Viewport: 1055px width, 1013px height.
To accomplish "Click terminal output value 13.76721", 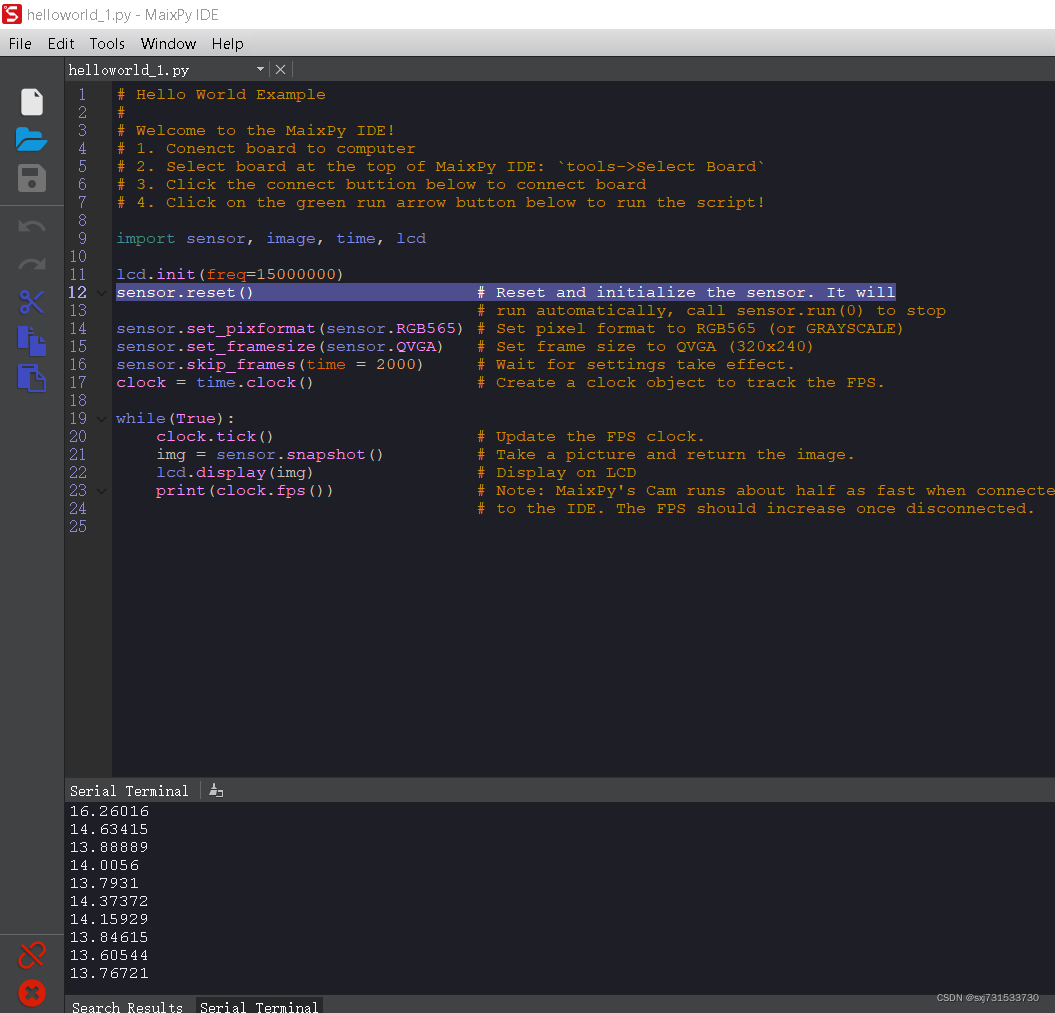I will 109,973.
